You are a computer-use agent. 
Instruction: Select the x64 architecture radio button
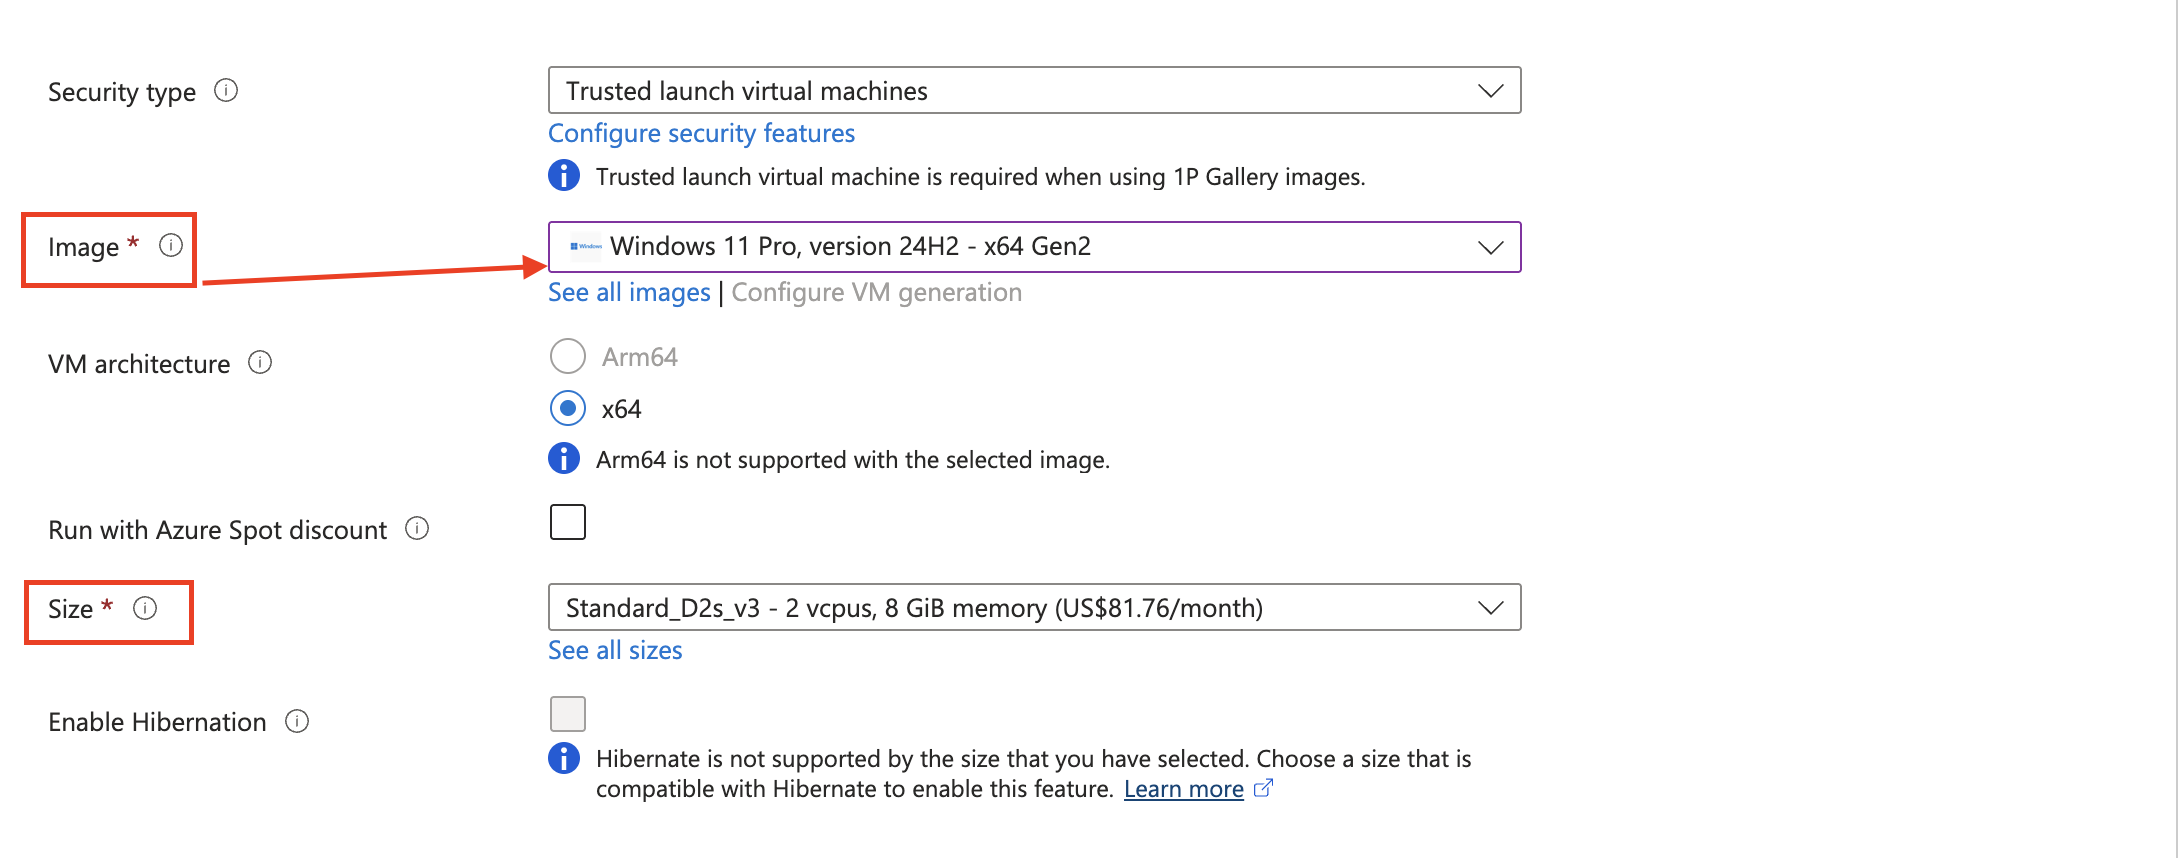(x=568, y=408)
